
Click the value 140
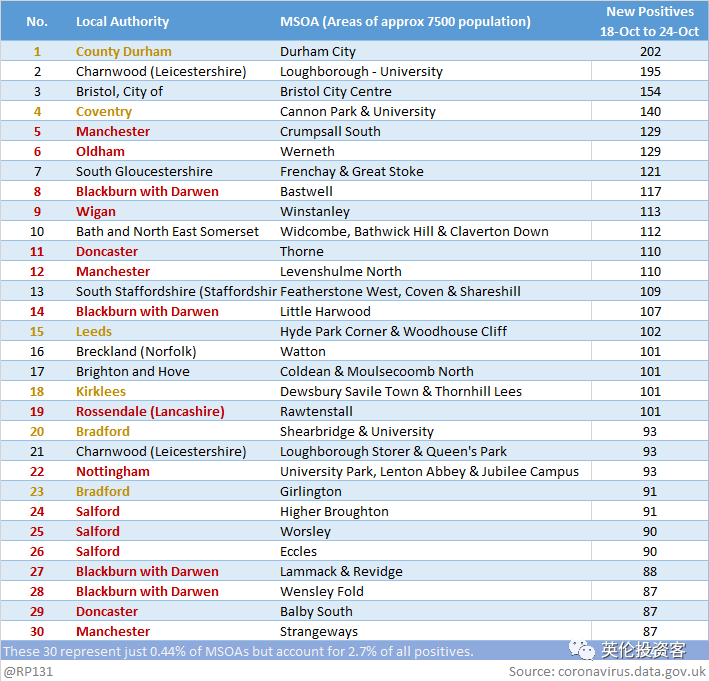tap(650, 111)
